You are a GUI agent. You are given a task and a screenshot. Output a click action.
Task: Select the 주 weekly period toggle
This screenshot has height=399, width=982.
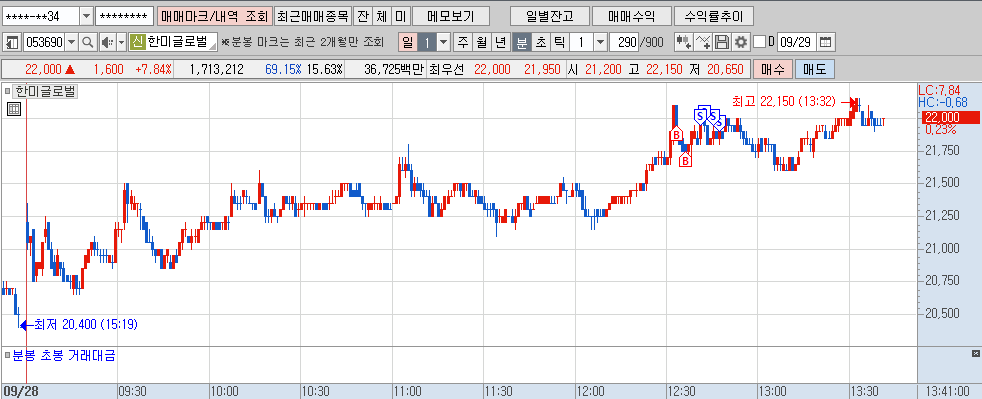pyautogui.click(x=462, y=43)
